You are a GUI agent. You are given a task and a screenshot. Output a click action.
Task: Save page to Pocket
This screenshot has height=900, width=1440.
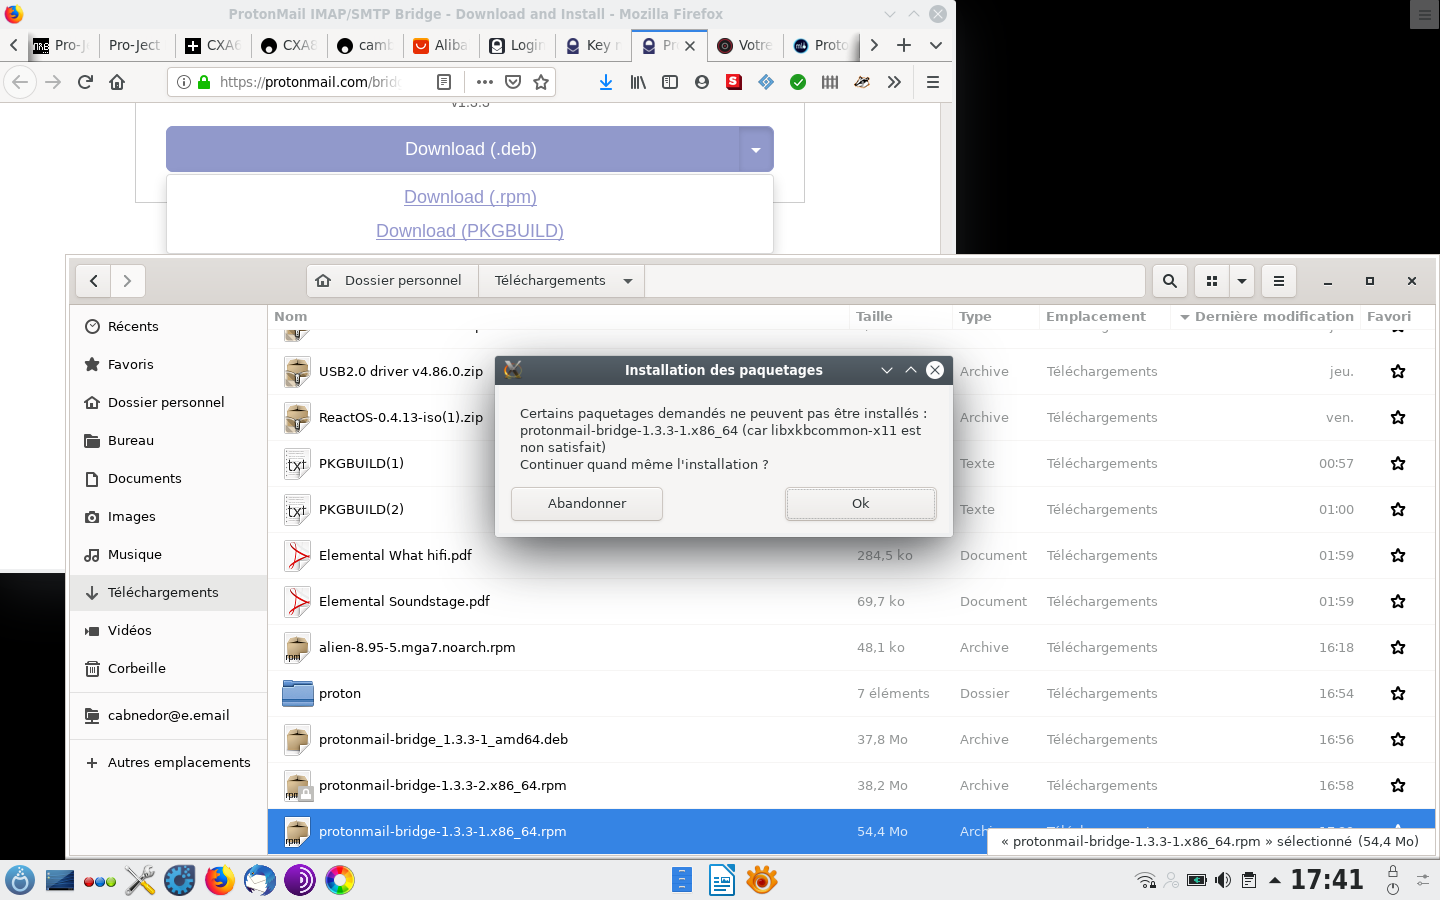513,82
